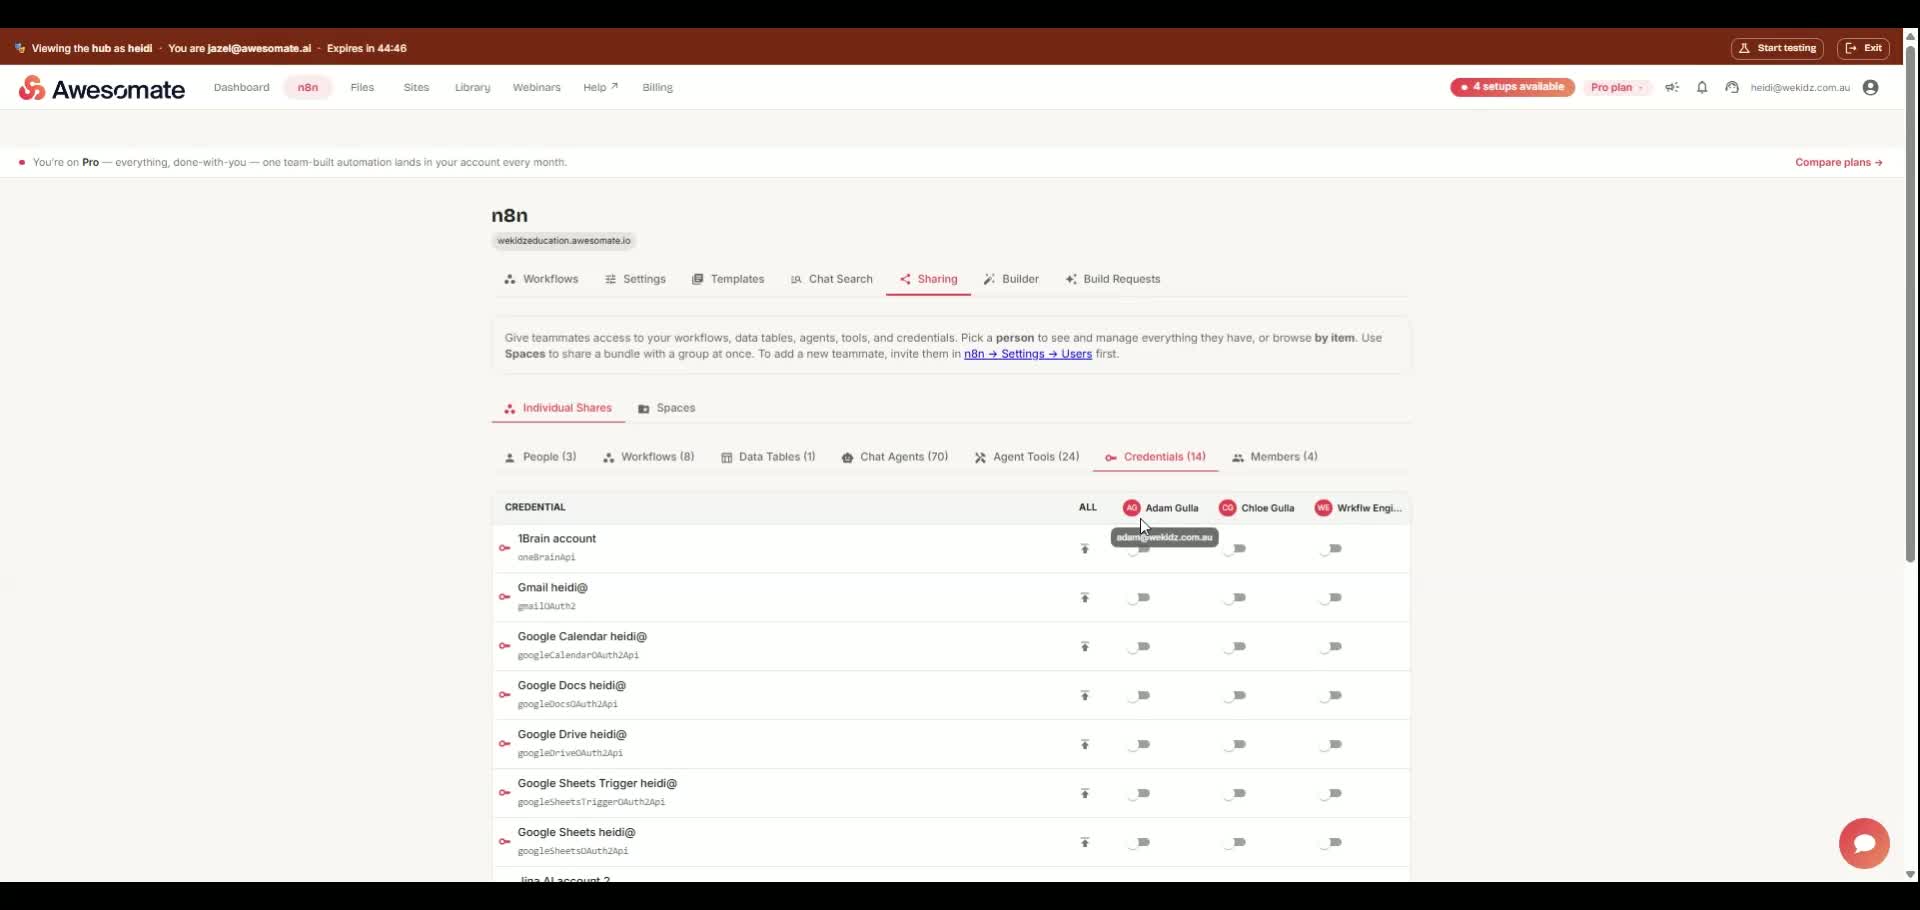
Task: Click the key icon beside Google Docs heidi@
Action: (x=505, y=695)
